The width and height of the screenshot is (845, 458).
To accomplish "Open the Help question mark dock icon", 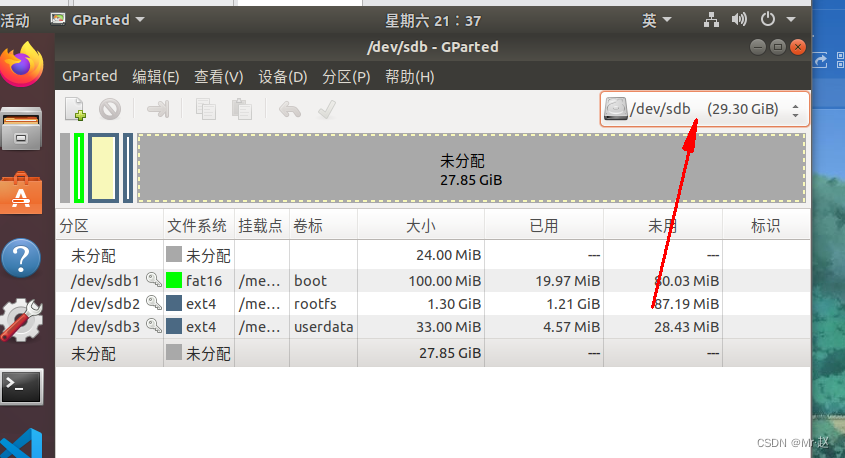I will (x=21, y=258).
